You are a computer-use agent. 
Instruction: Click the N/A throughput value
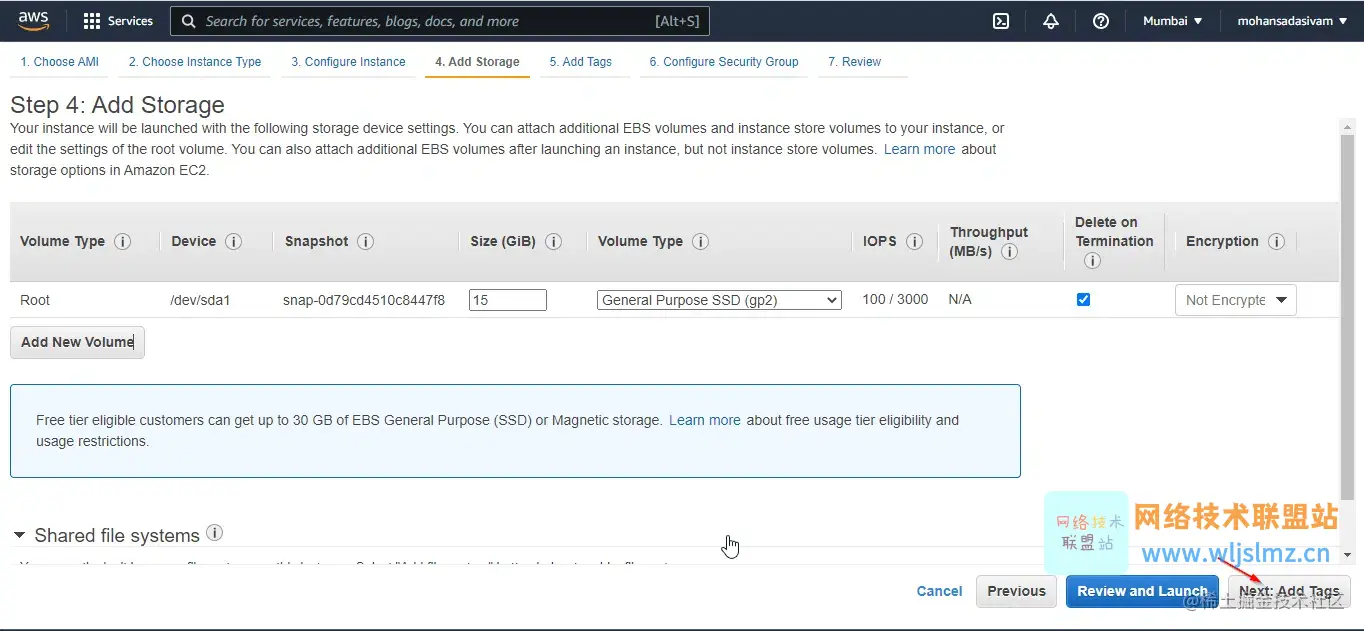point(960,299)
